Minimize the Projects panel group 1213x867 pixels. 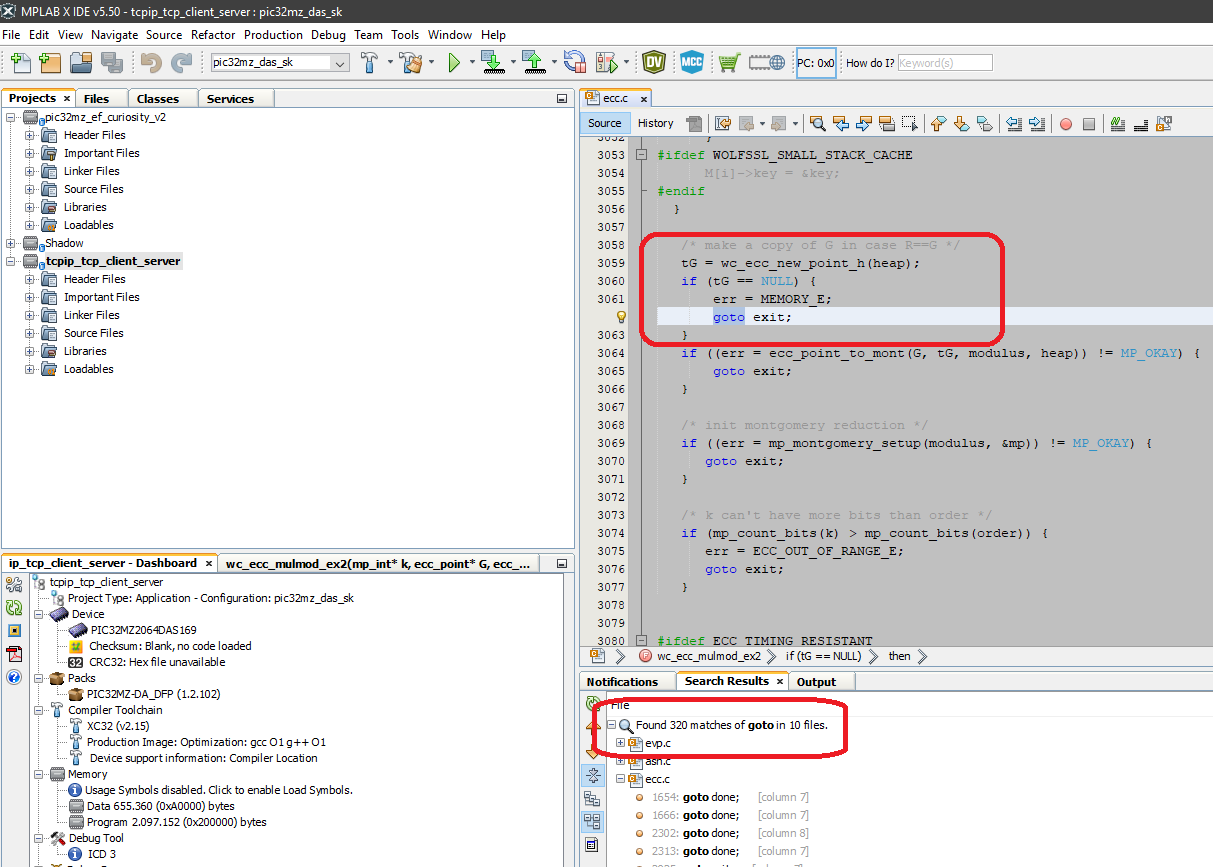[561, 98]
